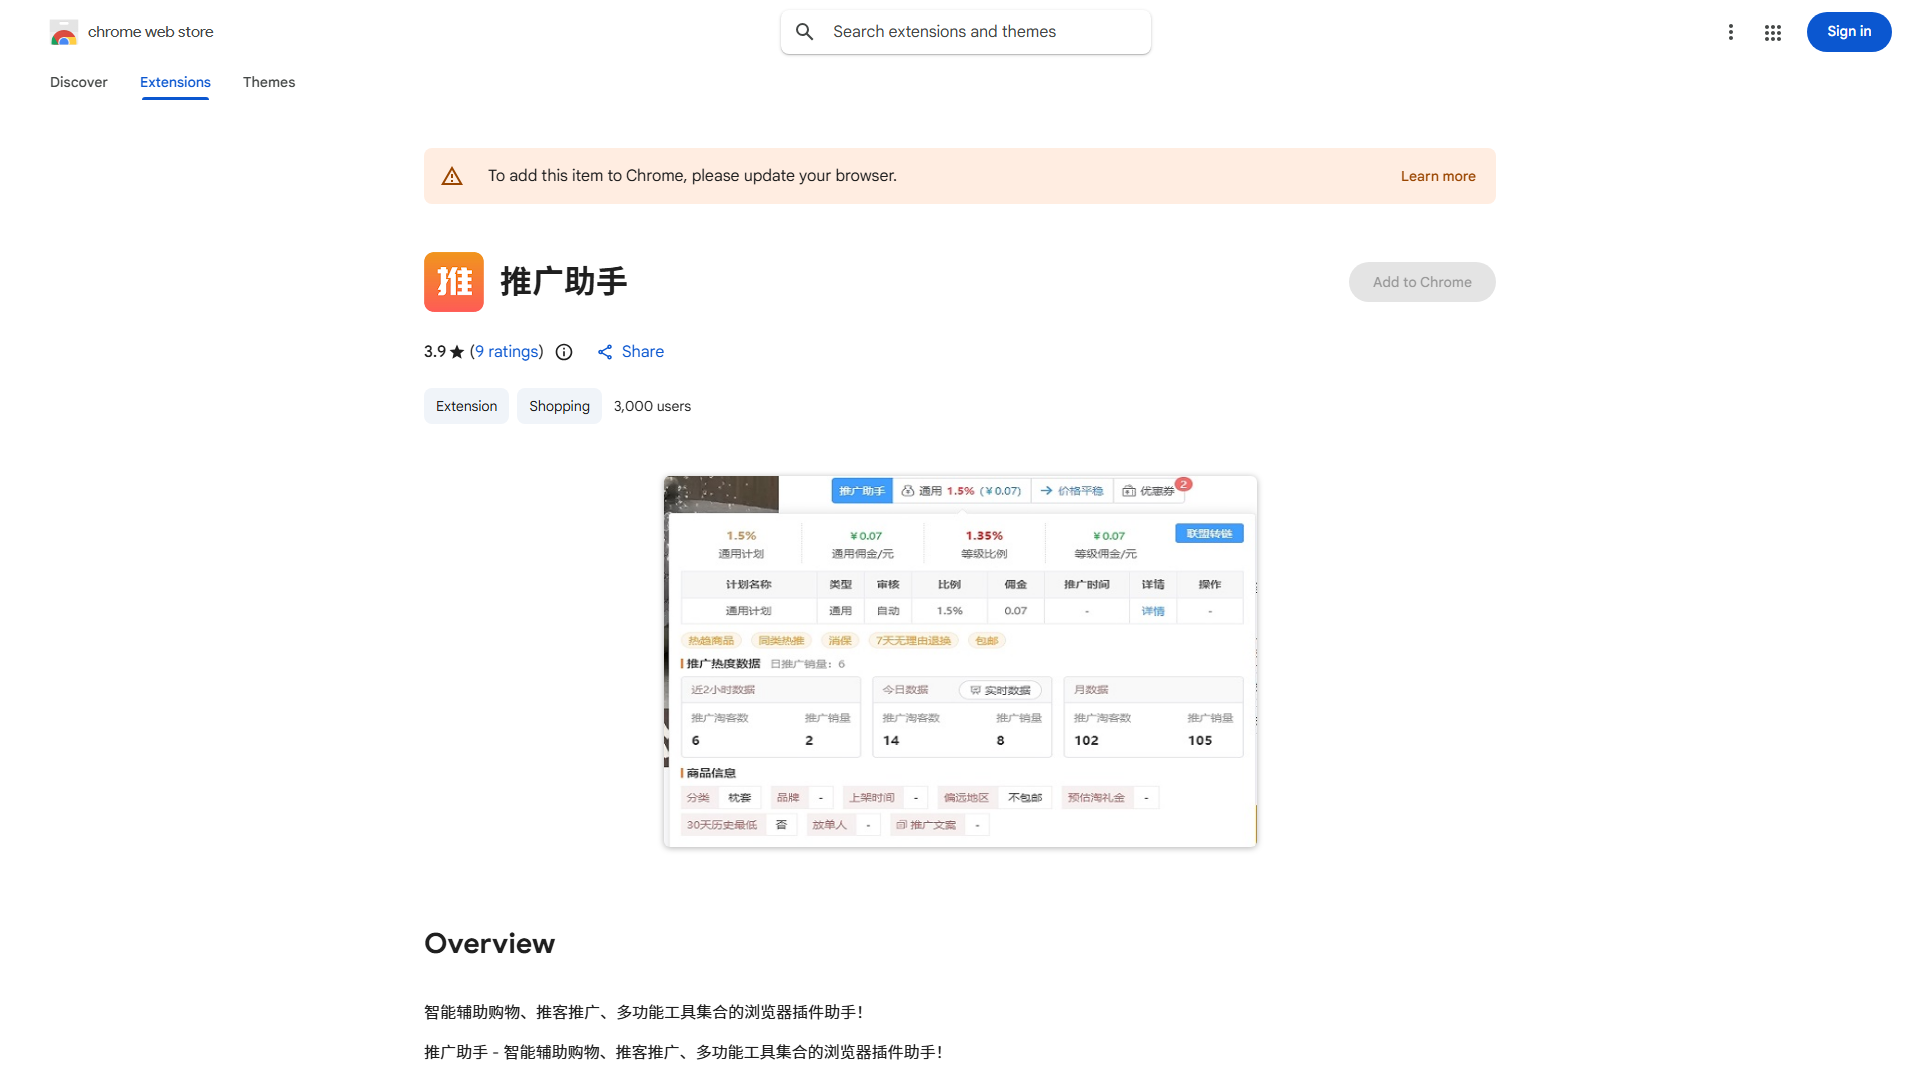This screenshot has width=1920, height=1080.
Task: Click the Chrome Web Store logo
Action: pos(64,32)
